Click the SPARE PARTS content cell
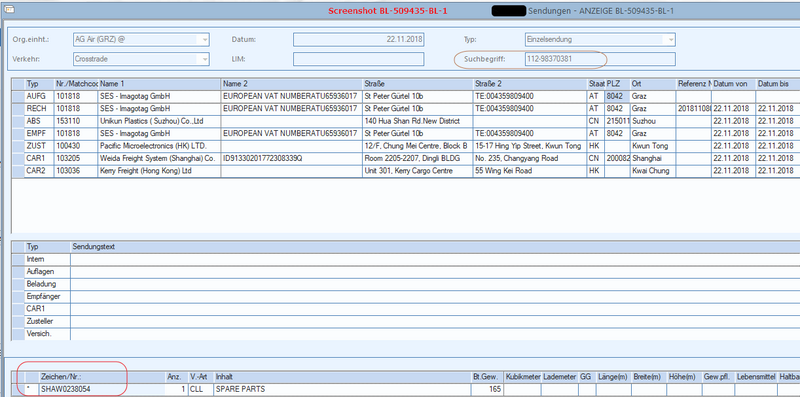The image size is (800, 397). (x=342, y=389)
